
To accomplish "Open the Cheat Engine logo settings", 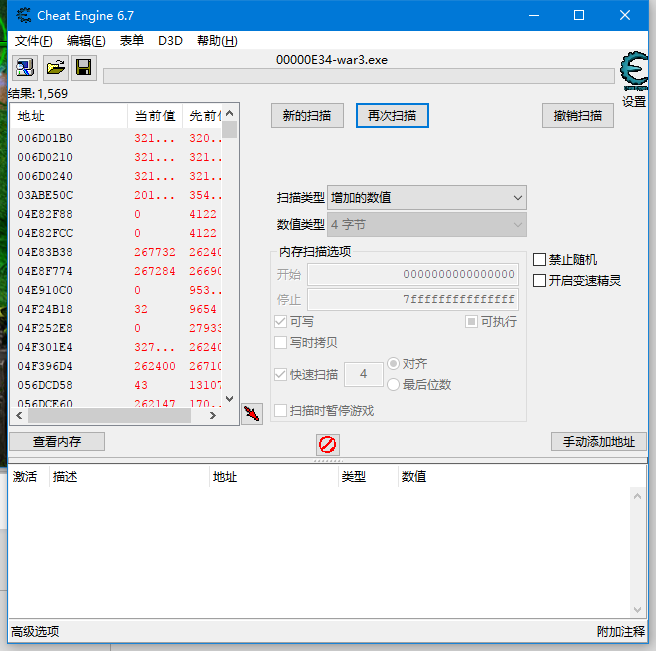I will tap(633, 70).
